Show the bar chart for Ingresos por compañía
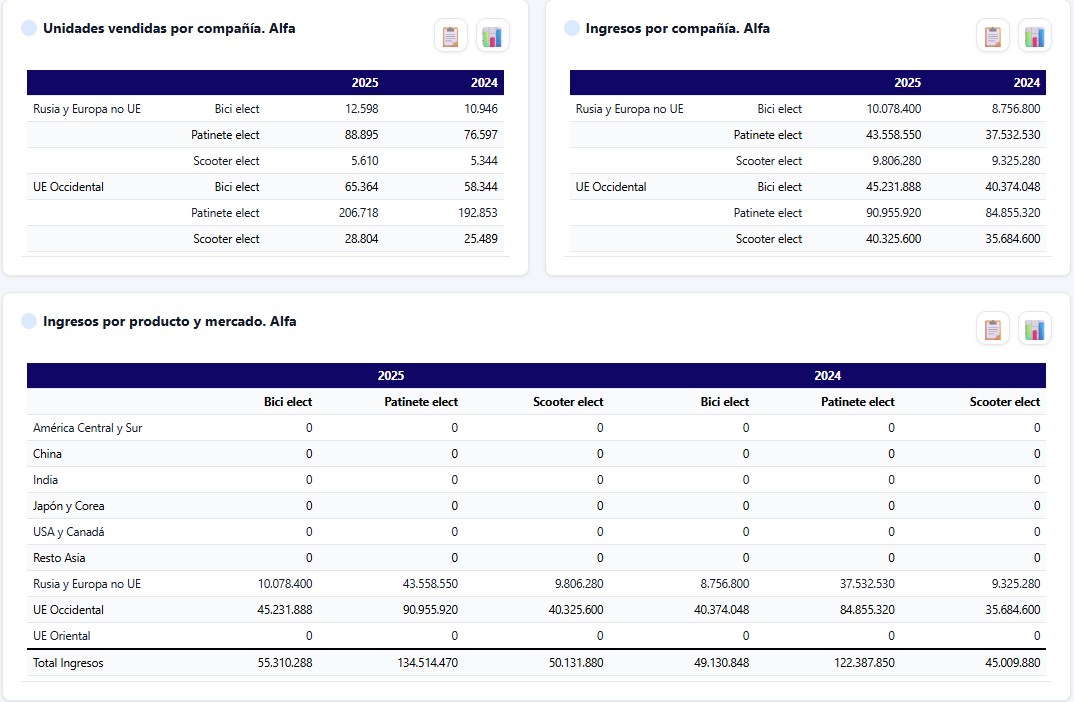 [x=1034, y=36]
